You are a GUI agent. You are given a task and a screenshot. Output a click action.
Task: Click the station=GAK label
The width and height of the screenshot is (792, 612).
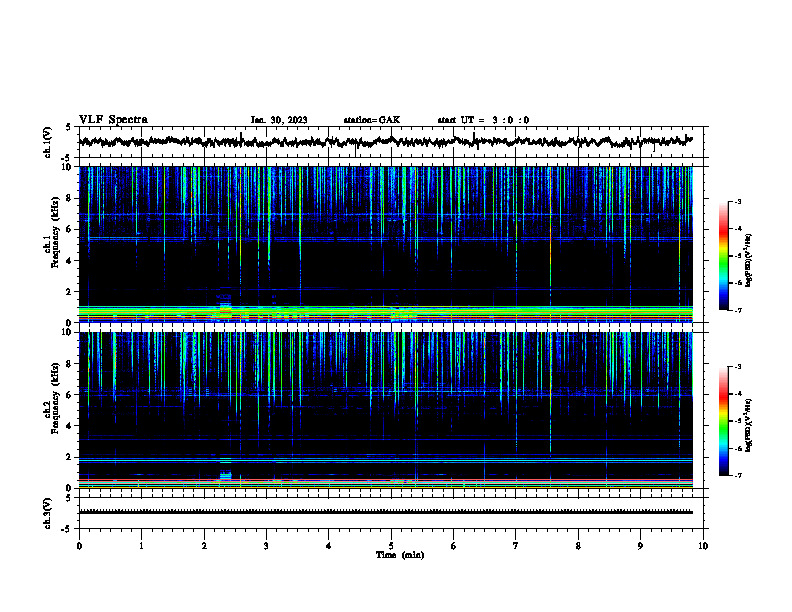[372, 120]
